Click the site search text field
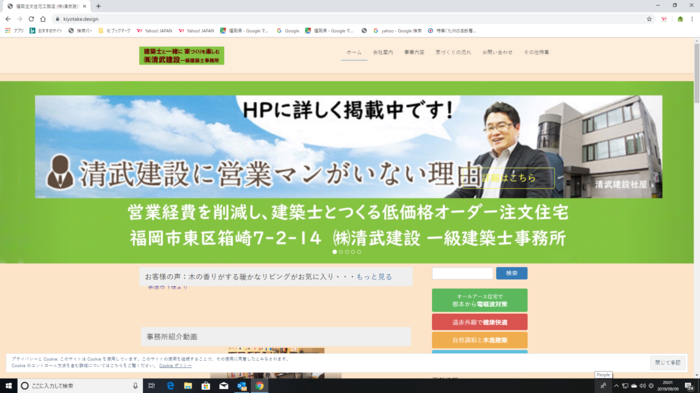The image size is (700, 393). pos(462,273)
